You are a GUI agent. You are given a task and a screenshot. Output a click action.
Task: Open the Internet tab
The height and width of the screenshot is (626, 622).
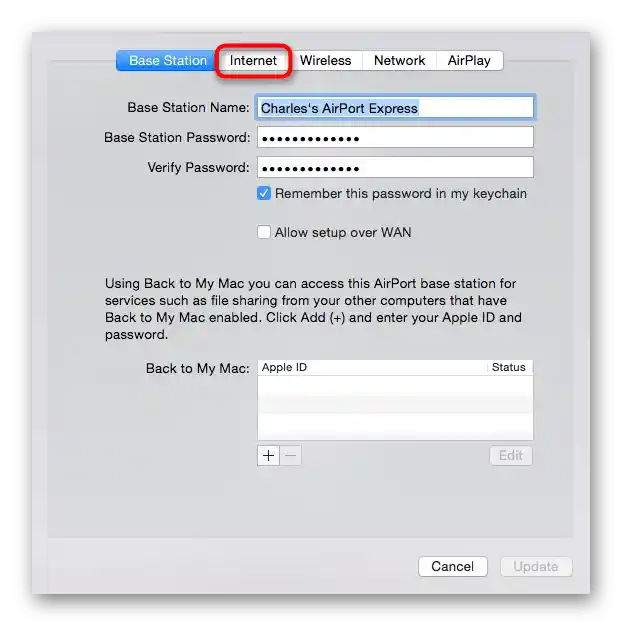pos(253,61)
